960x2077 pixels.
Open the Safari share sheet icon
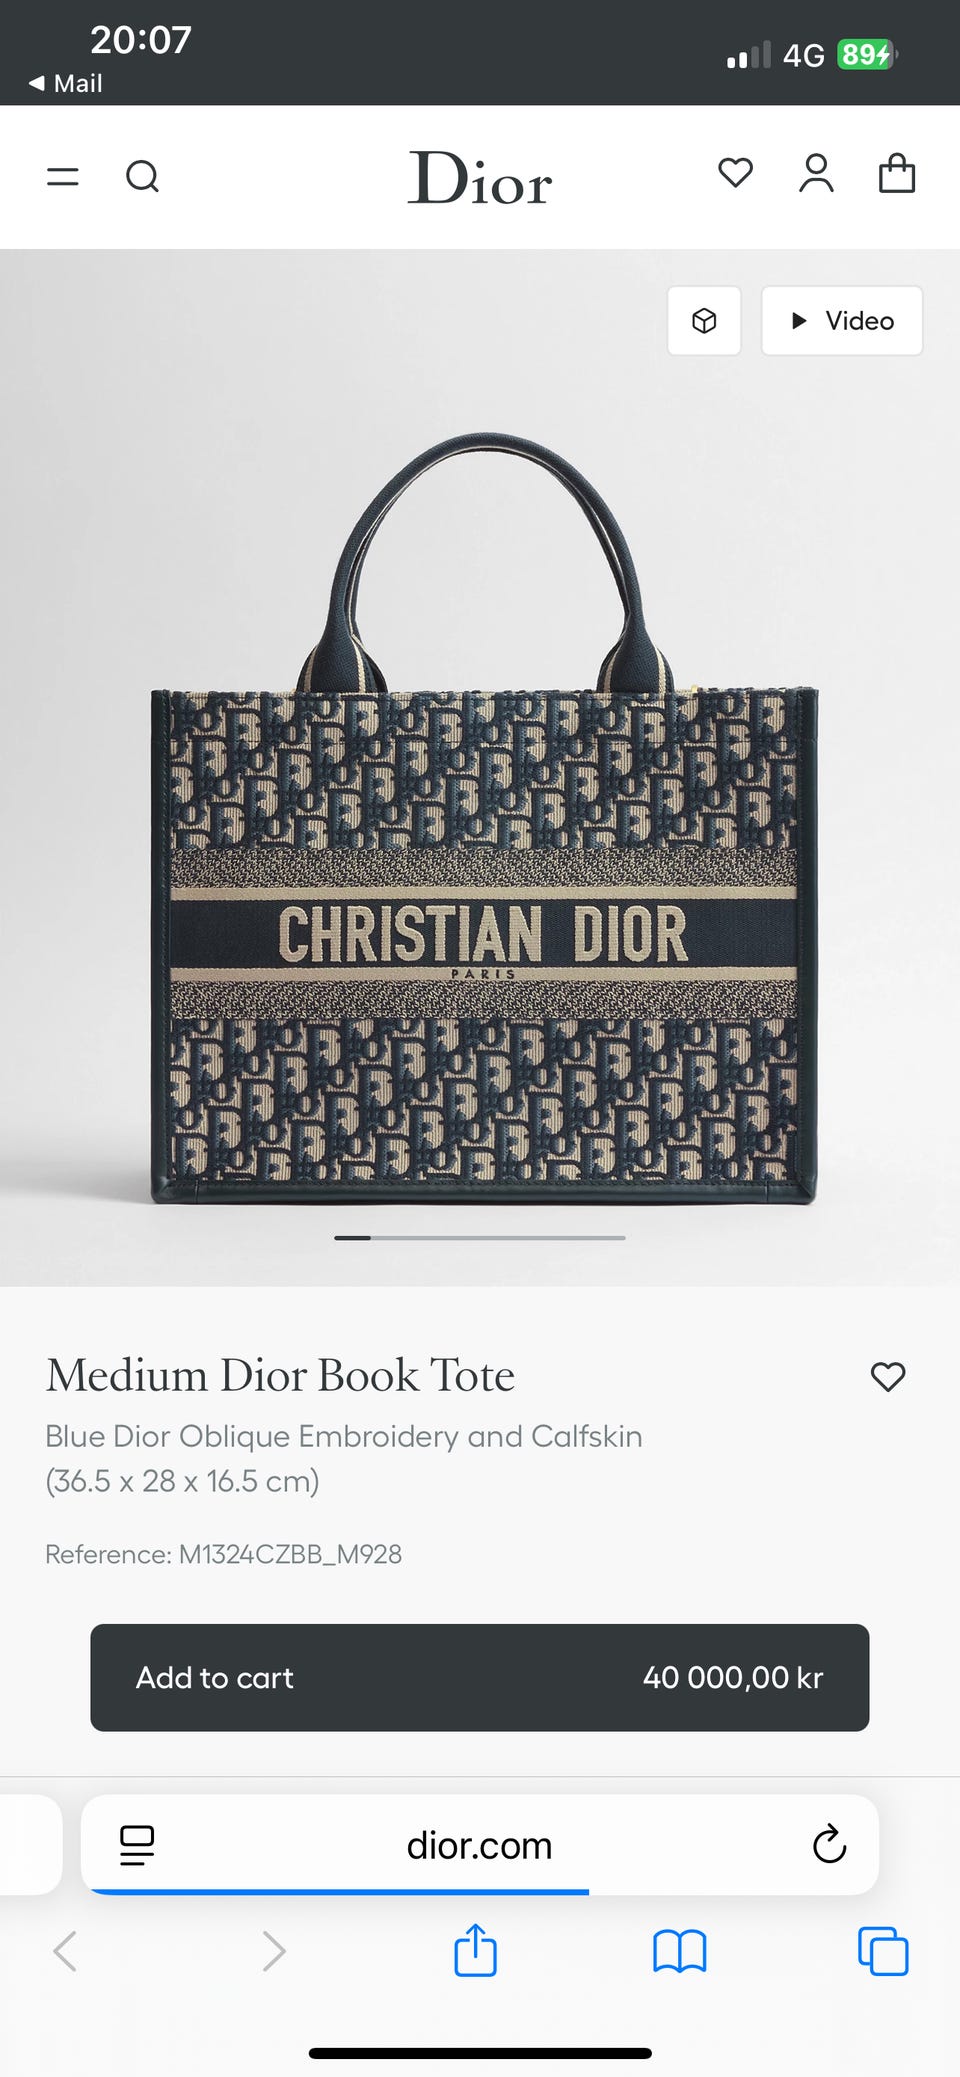coord(475,1950)
